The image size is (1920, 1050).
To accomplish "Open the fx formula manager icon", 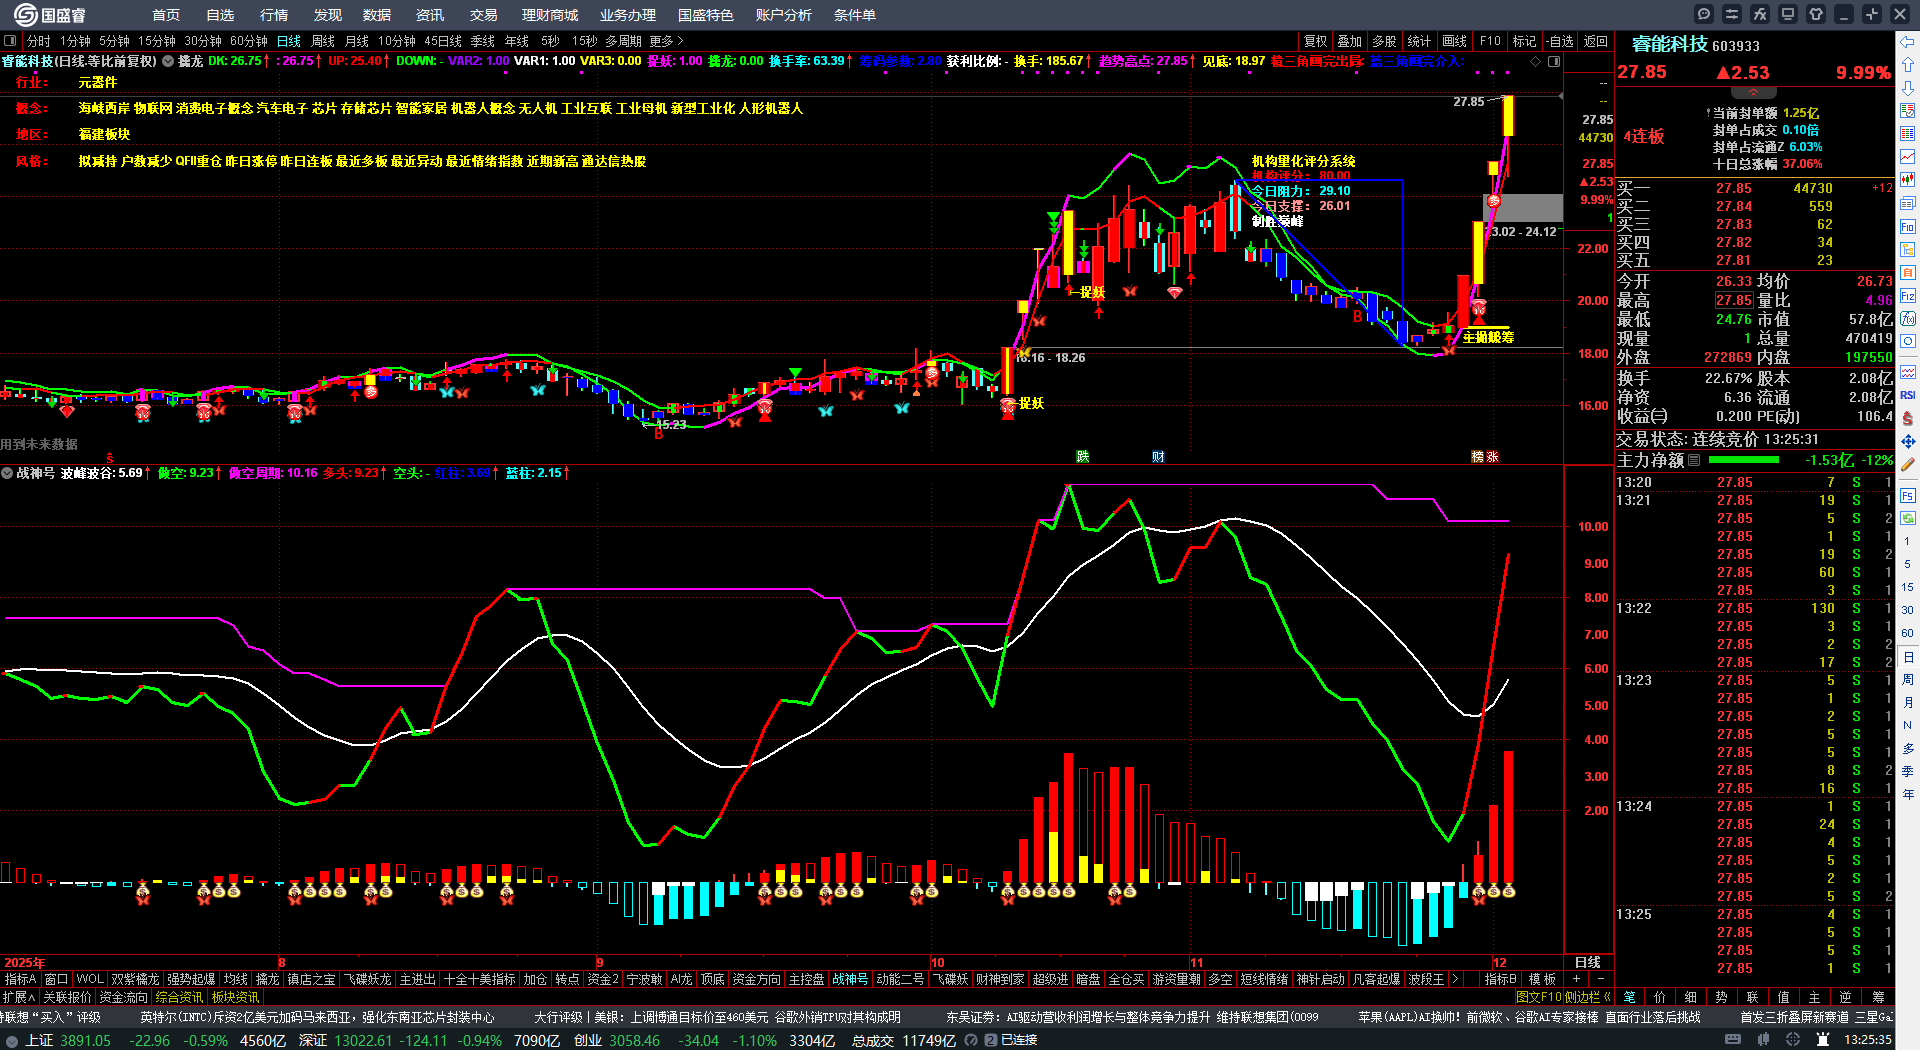I will pyautogui.click(x=1760, y=14).
